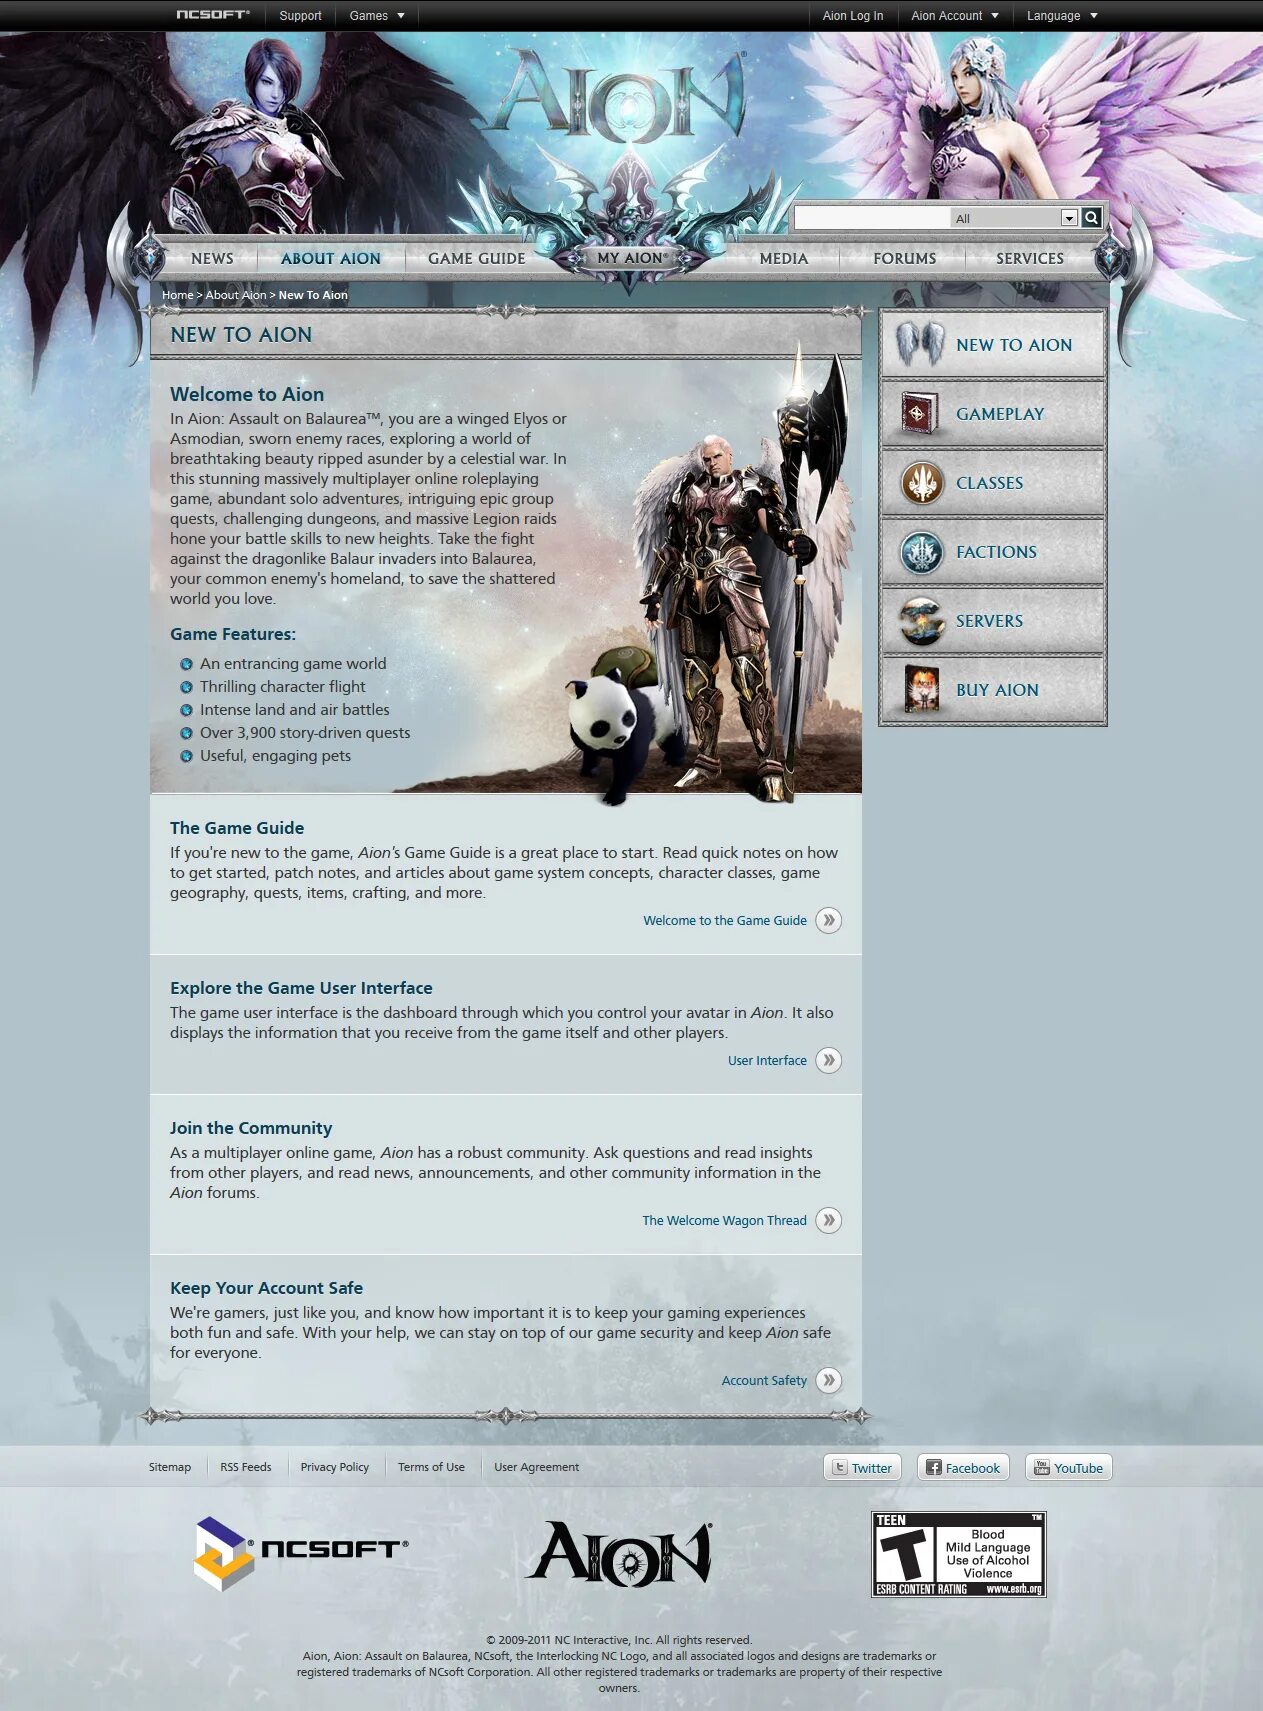Go to Home in the breadcrumb
The width and height of the screenshot is (1263, 1711).
[x=178, y=295]
